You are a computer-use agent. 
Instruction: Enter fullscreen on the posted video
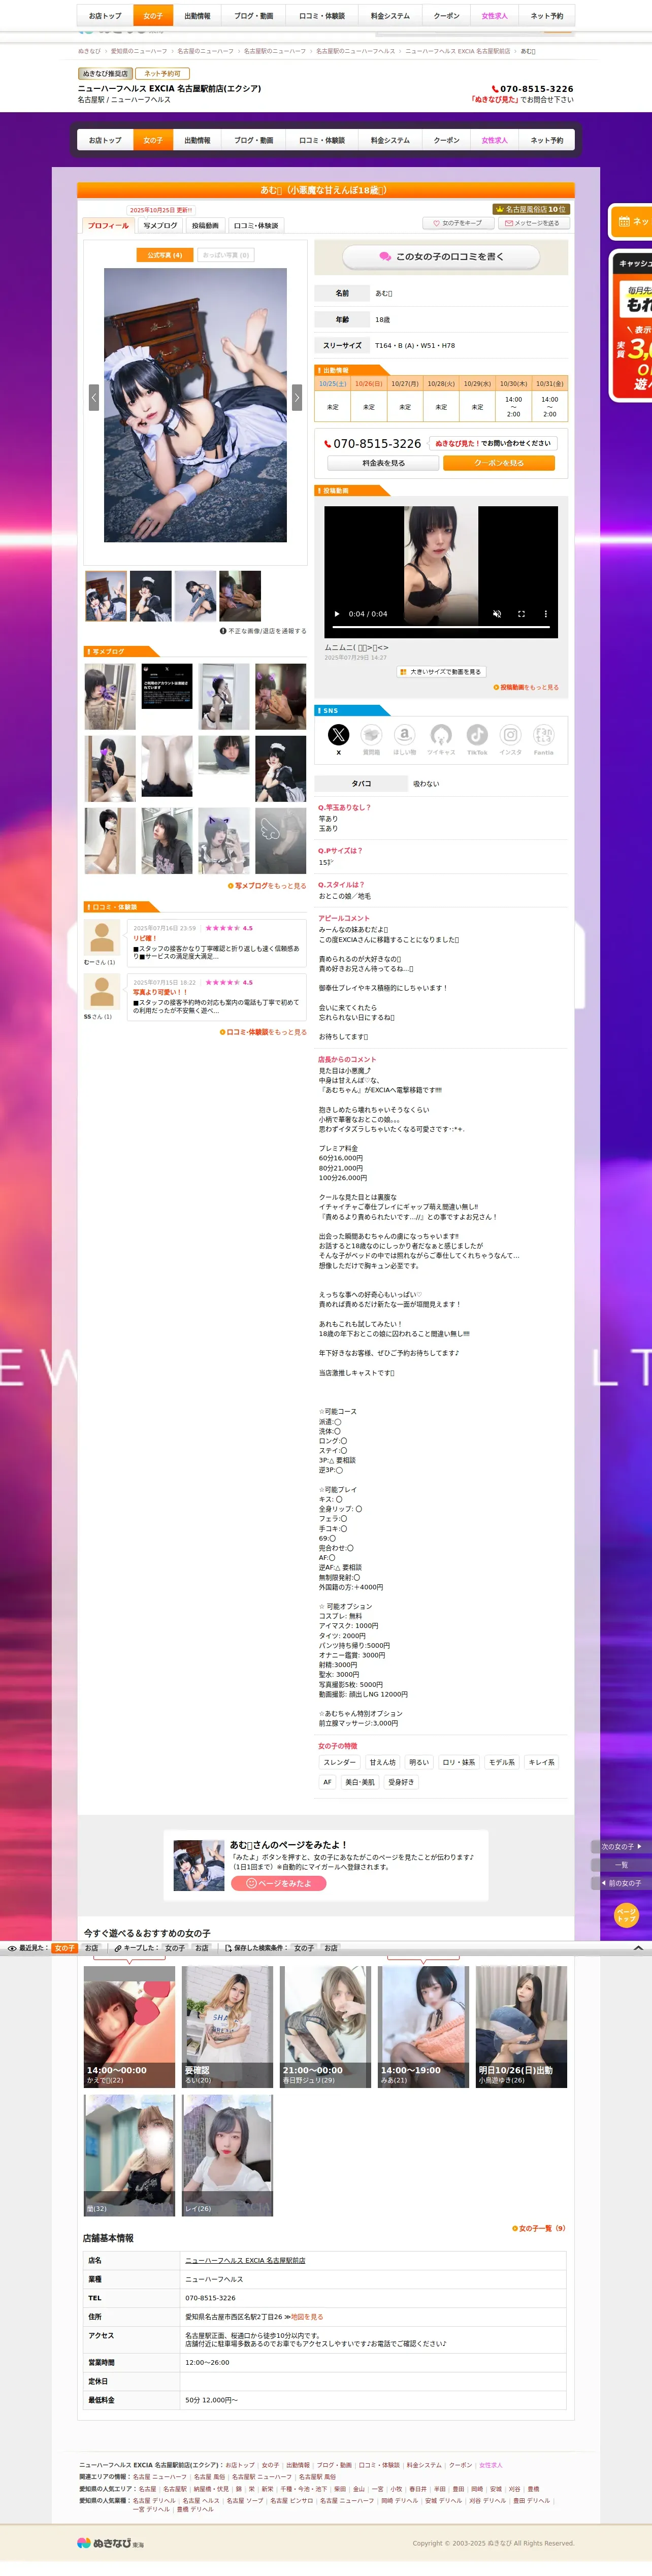coord(521,614)
